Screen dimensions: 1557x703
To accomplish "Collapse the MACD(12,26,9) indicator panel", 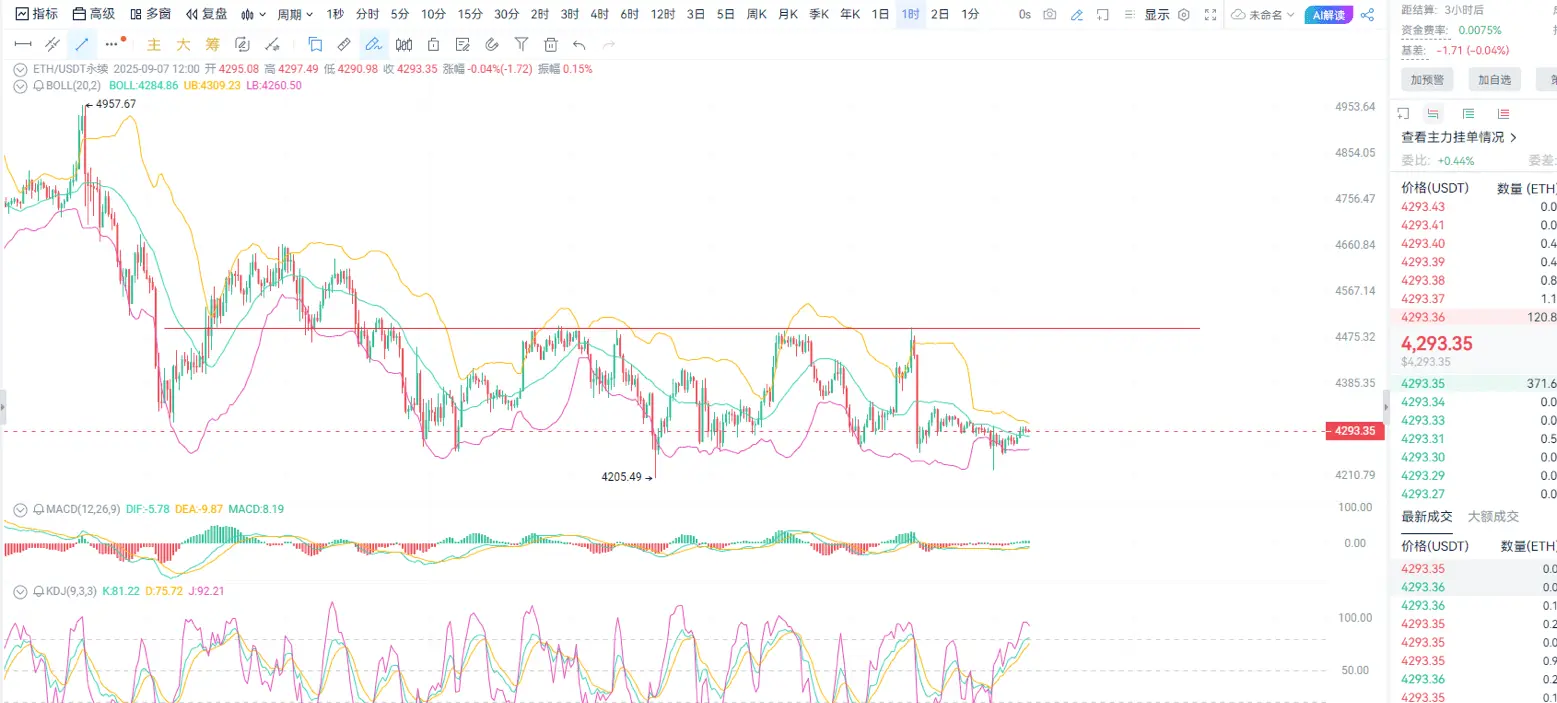I will click(21, 509).
